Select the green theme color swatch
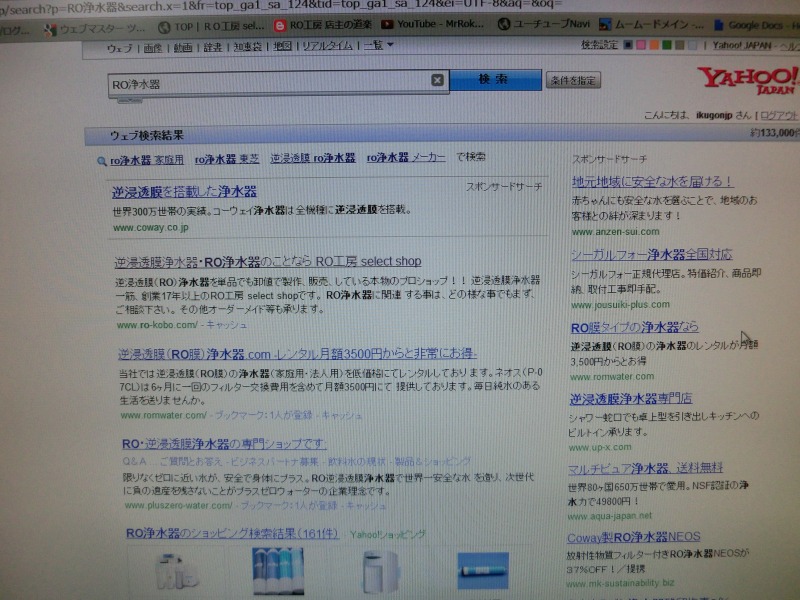 (666, 45)
